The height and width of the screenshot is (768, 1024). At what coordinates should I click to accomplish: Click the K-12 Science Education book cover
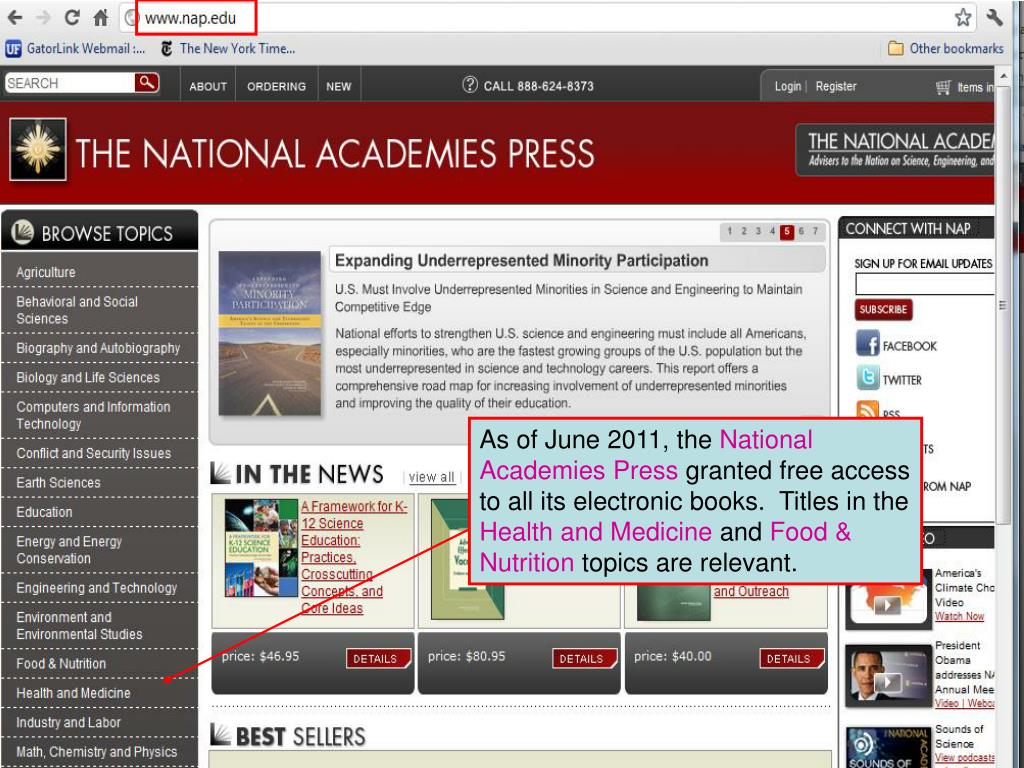point(261,548)
